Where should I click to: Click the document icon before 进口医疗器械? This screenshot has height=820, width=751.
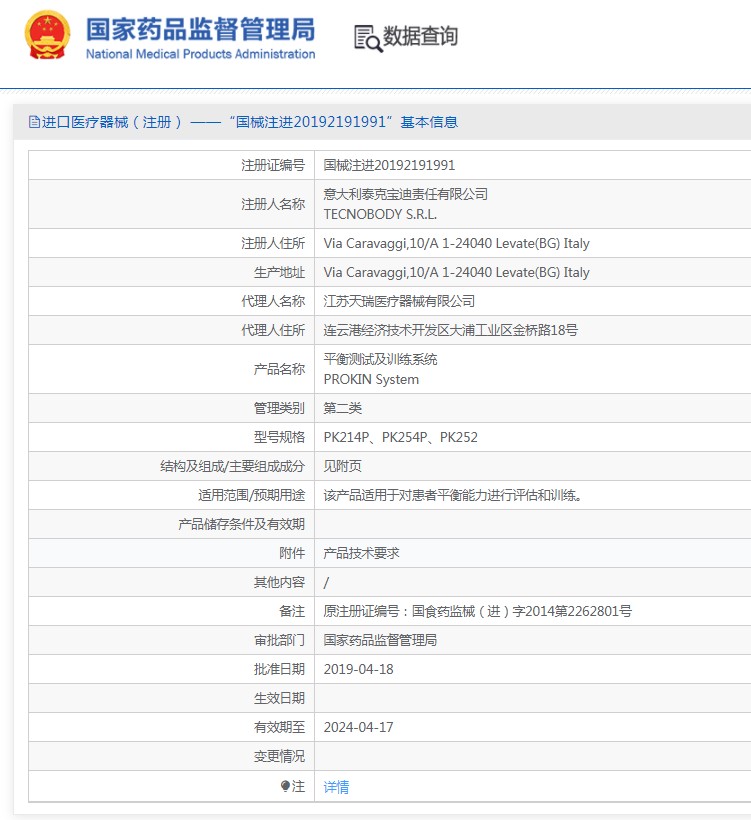click(34, 122)
